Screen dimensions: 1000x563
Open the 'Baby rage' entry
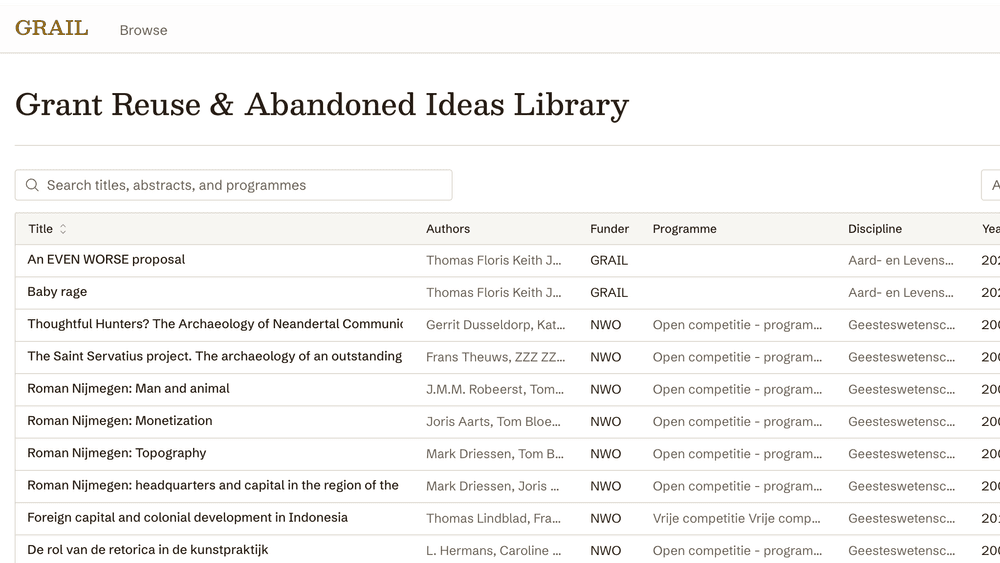(x=57, y=292)
